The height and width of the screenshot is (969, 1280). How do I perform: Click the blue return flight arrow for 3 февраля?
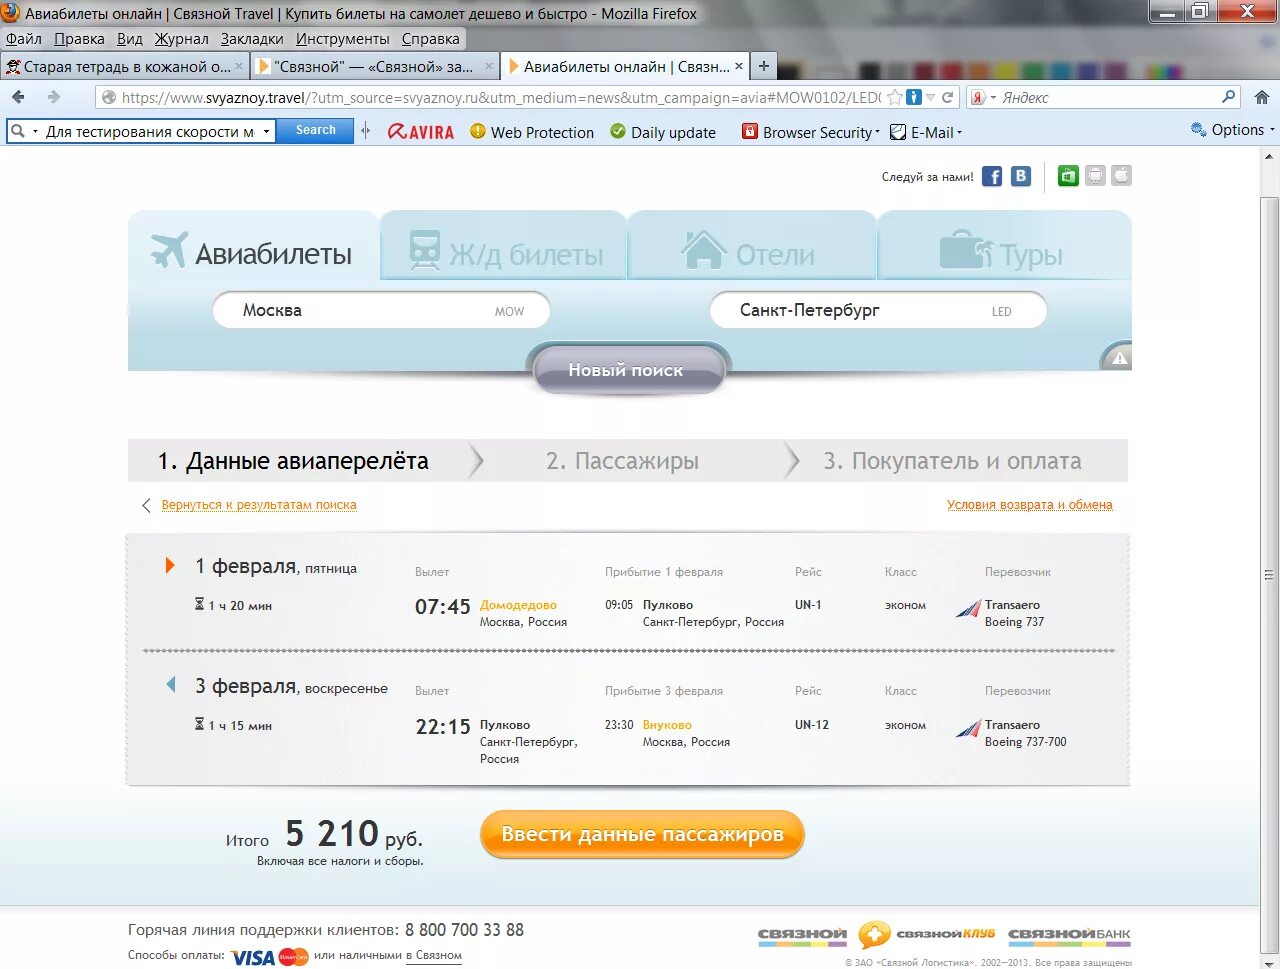tap(170, 685)
